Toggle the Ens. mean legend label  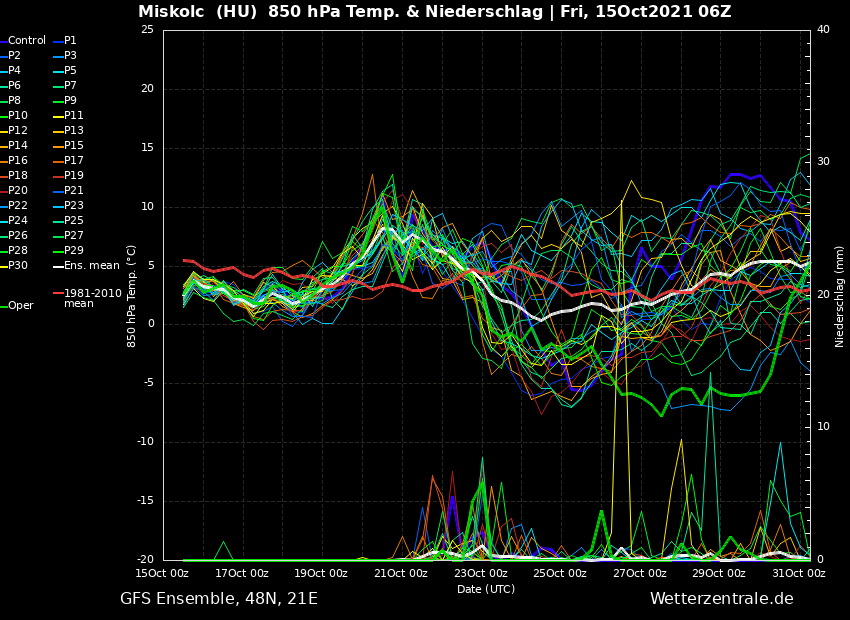point(91,266)
